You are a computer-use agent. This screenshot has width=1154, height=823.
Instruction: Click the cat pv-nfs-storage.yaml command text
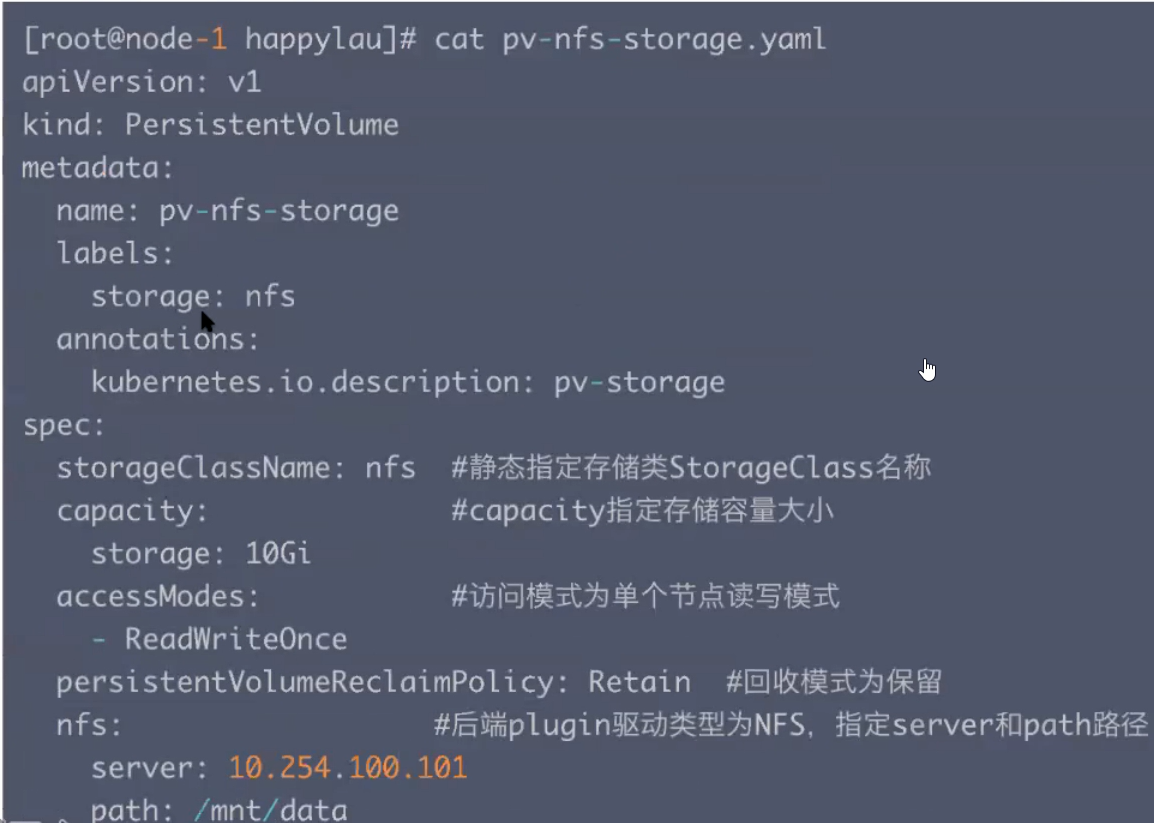[x=630, y=40]
